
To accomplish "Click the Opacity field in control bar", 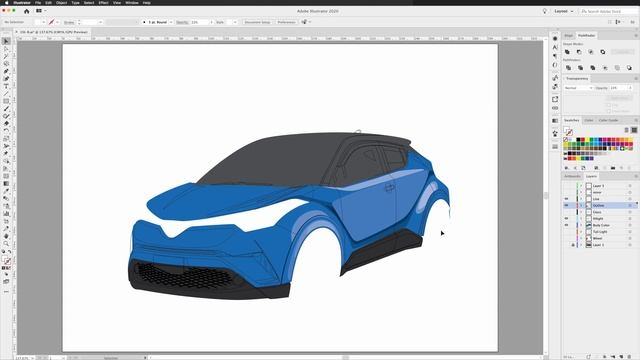I will pyautogui.click(x=200, y=22).
